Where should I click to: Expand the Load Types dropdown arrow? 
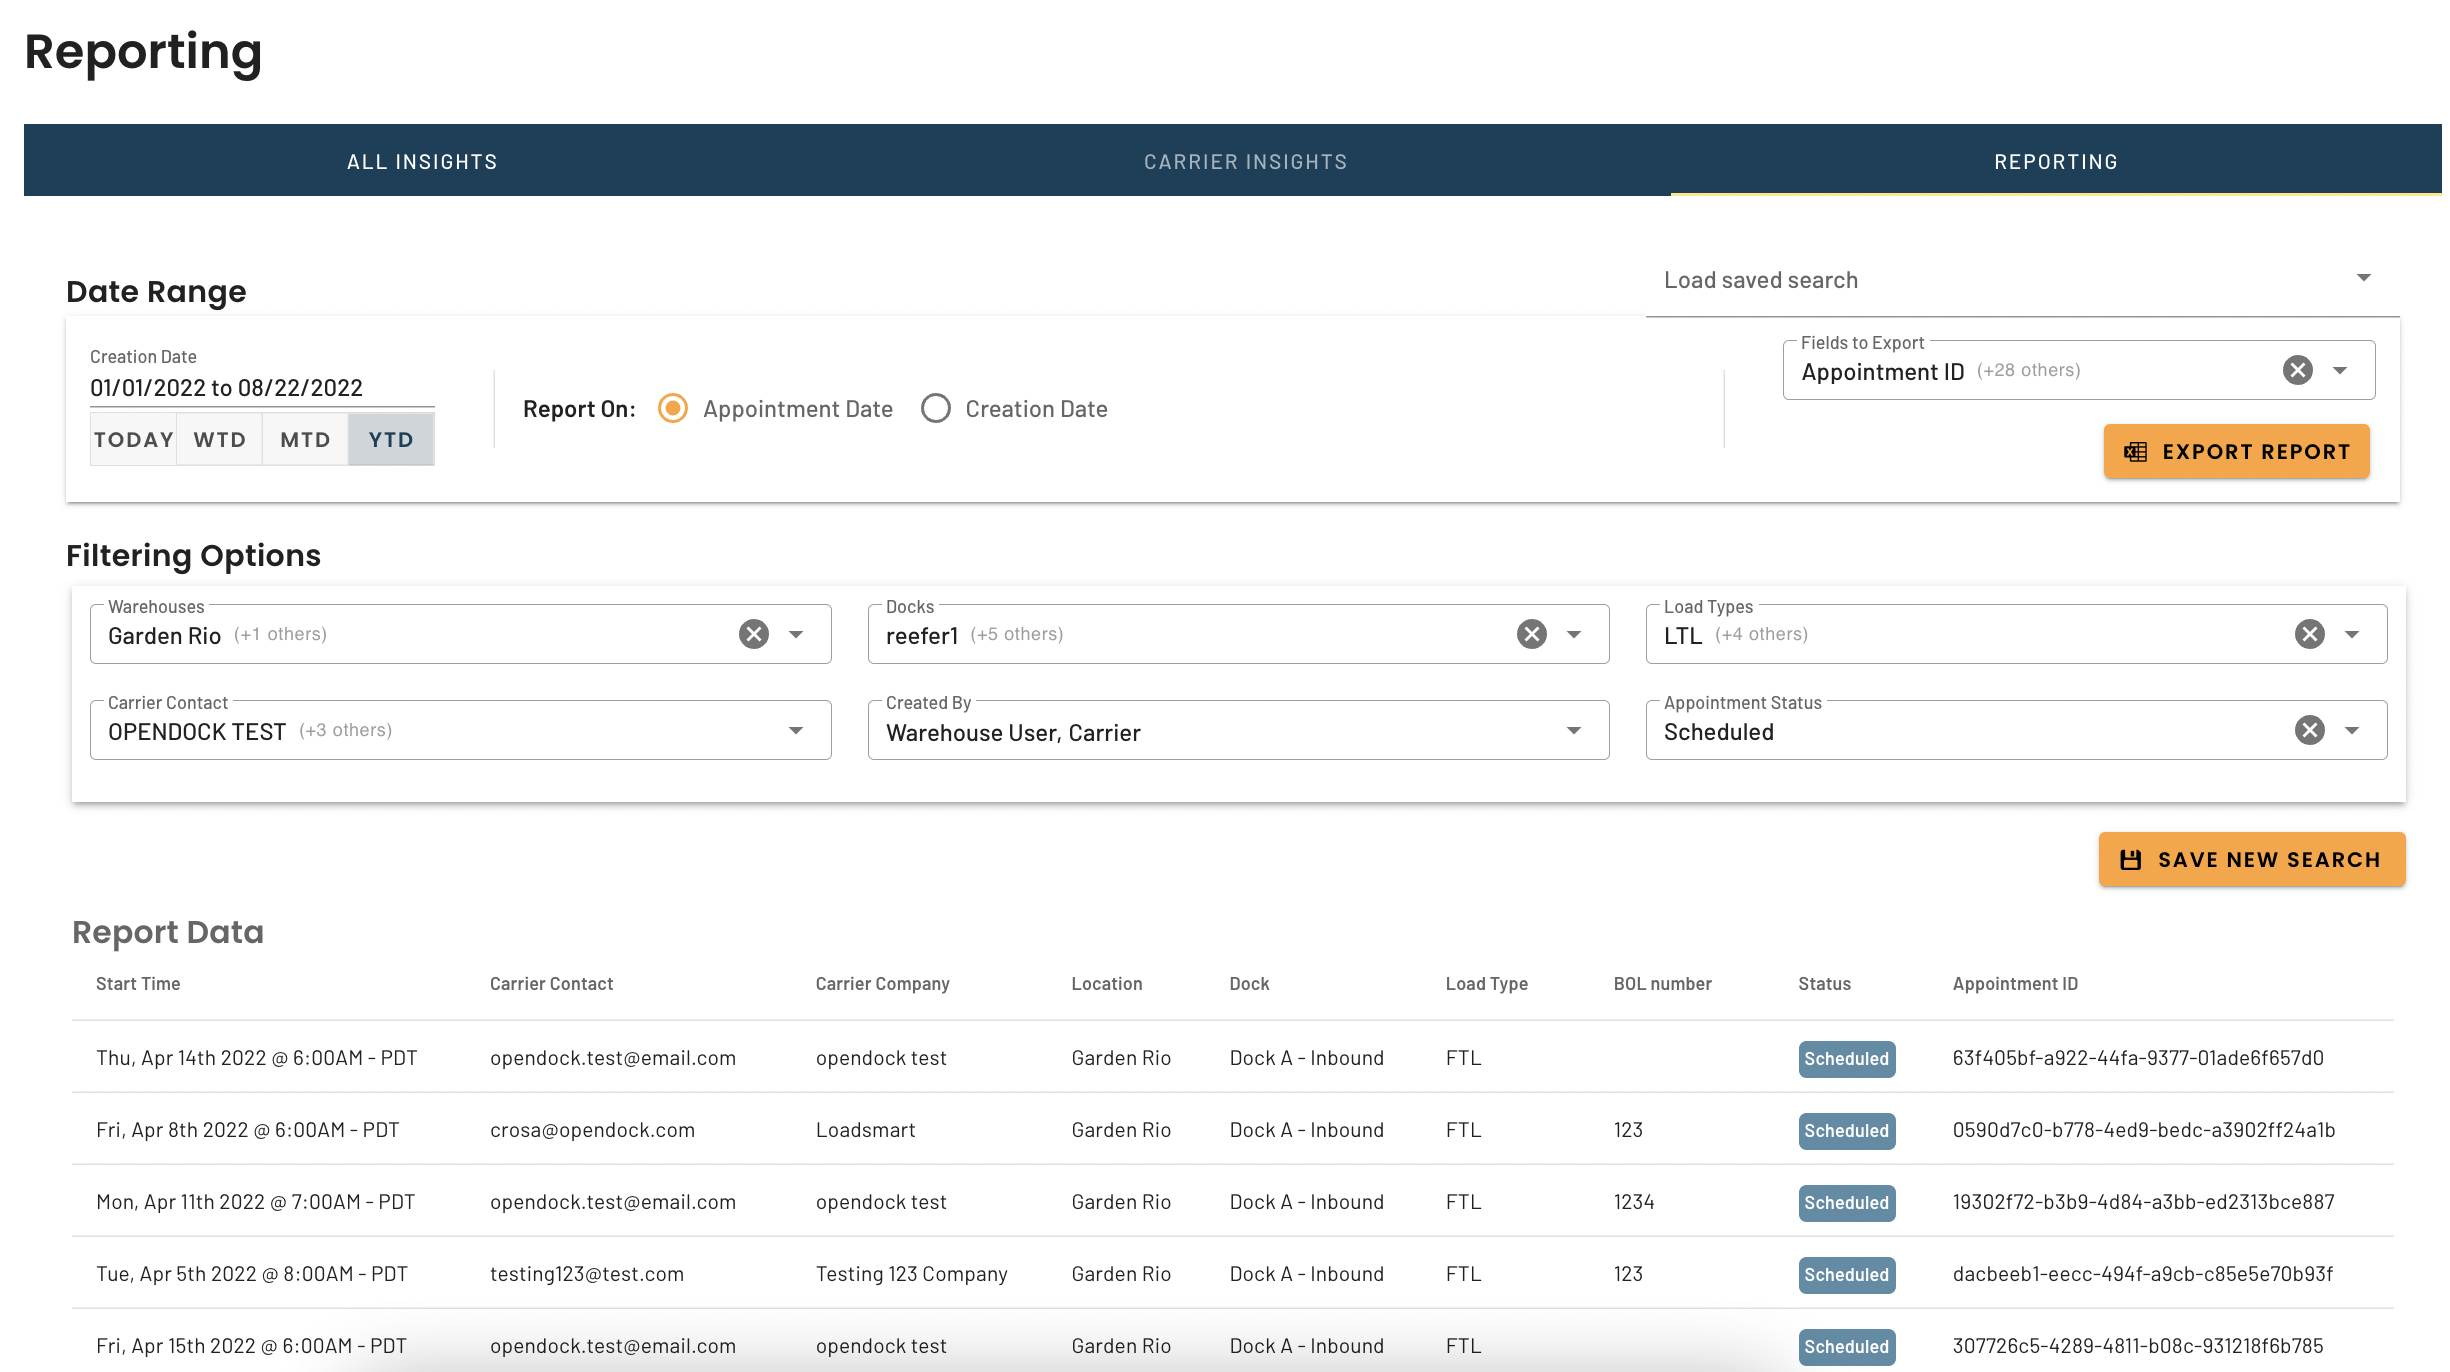[x=2352, y=634]
